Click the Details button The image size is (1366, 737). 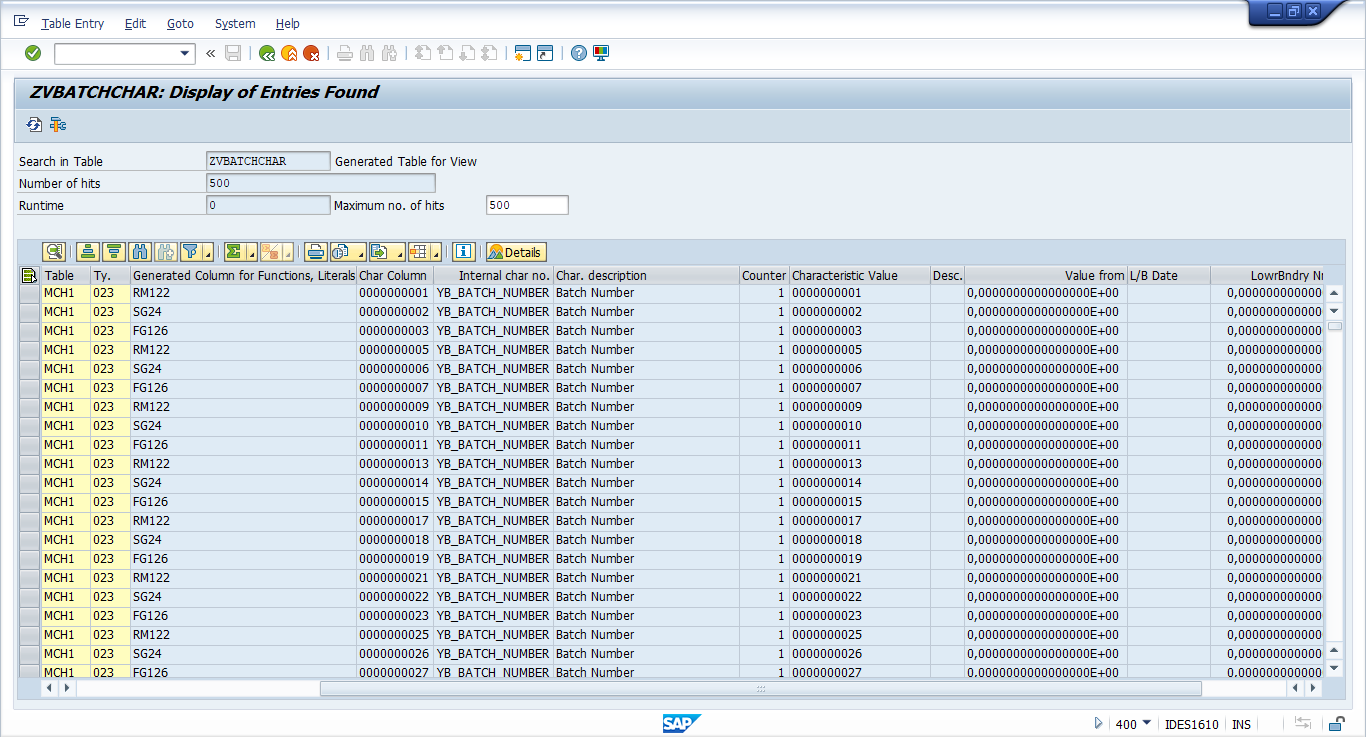coord(516,252)
